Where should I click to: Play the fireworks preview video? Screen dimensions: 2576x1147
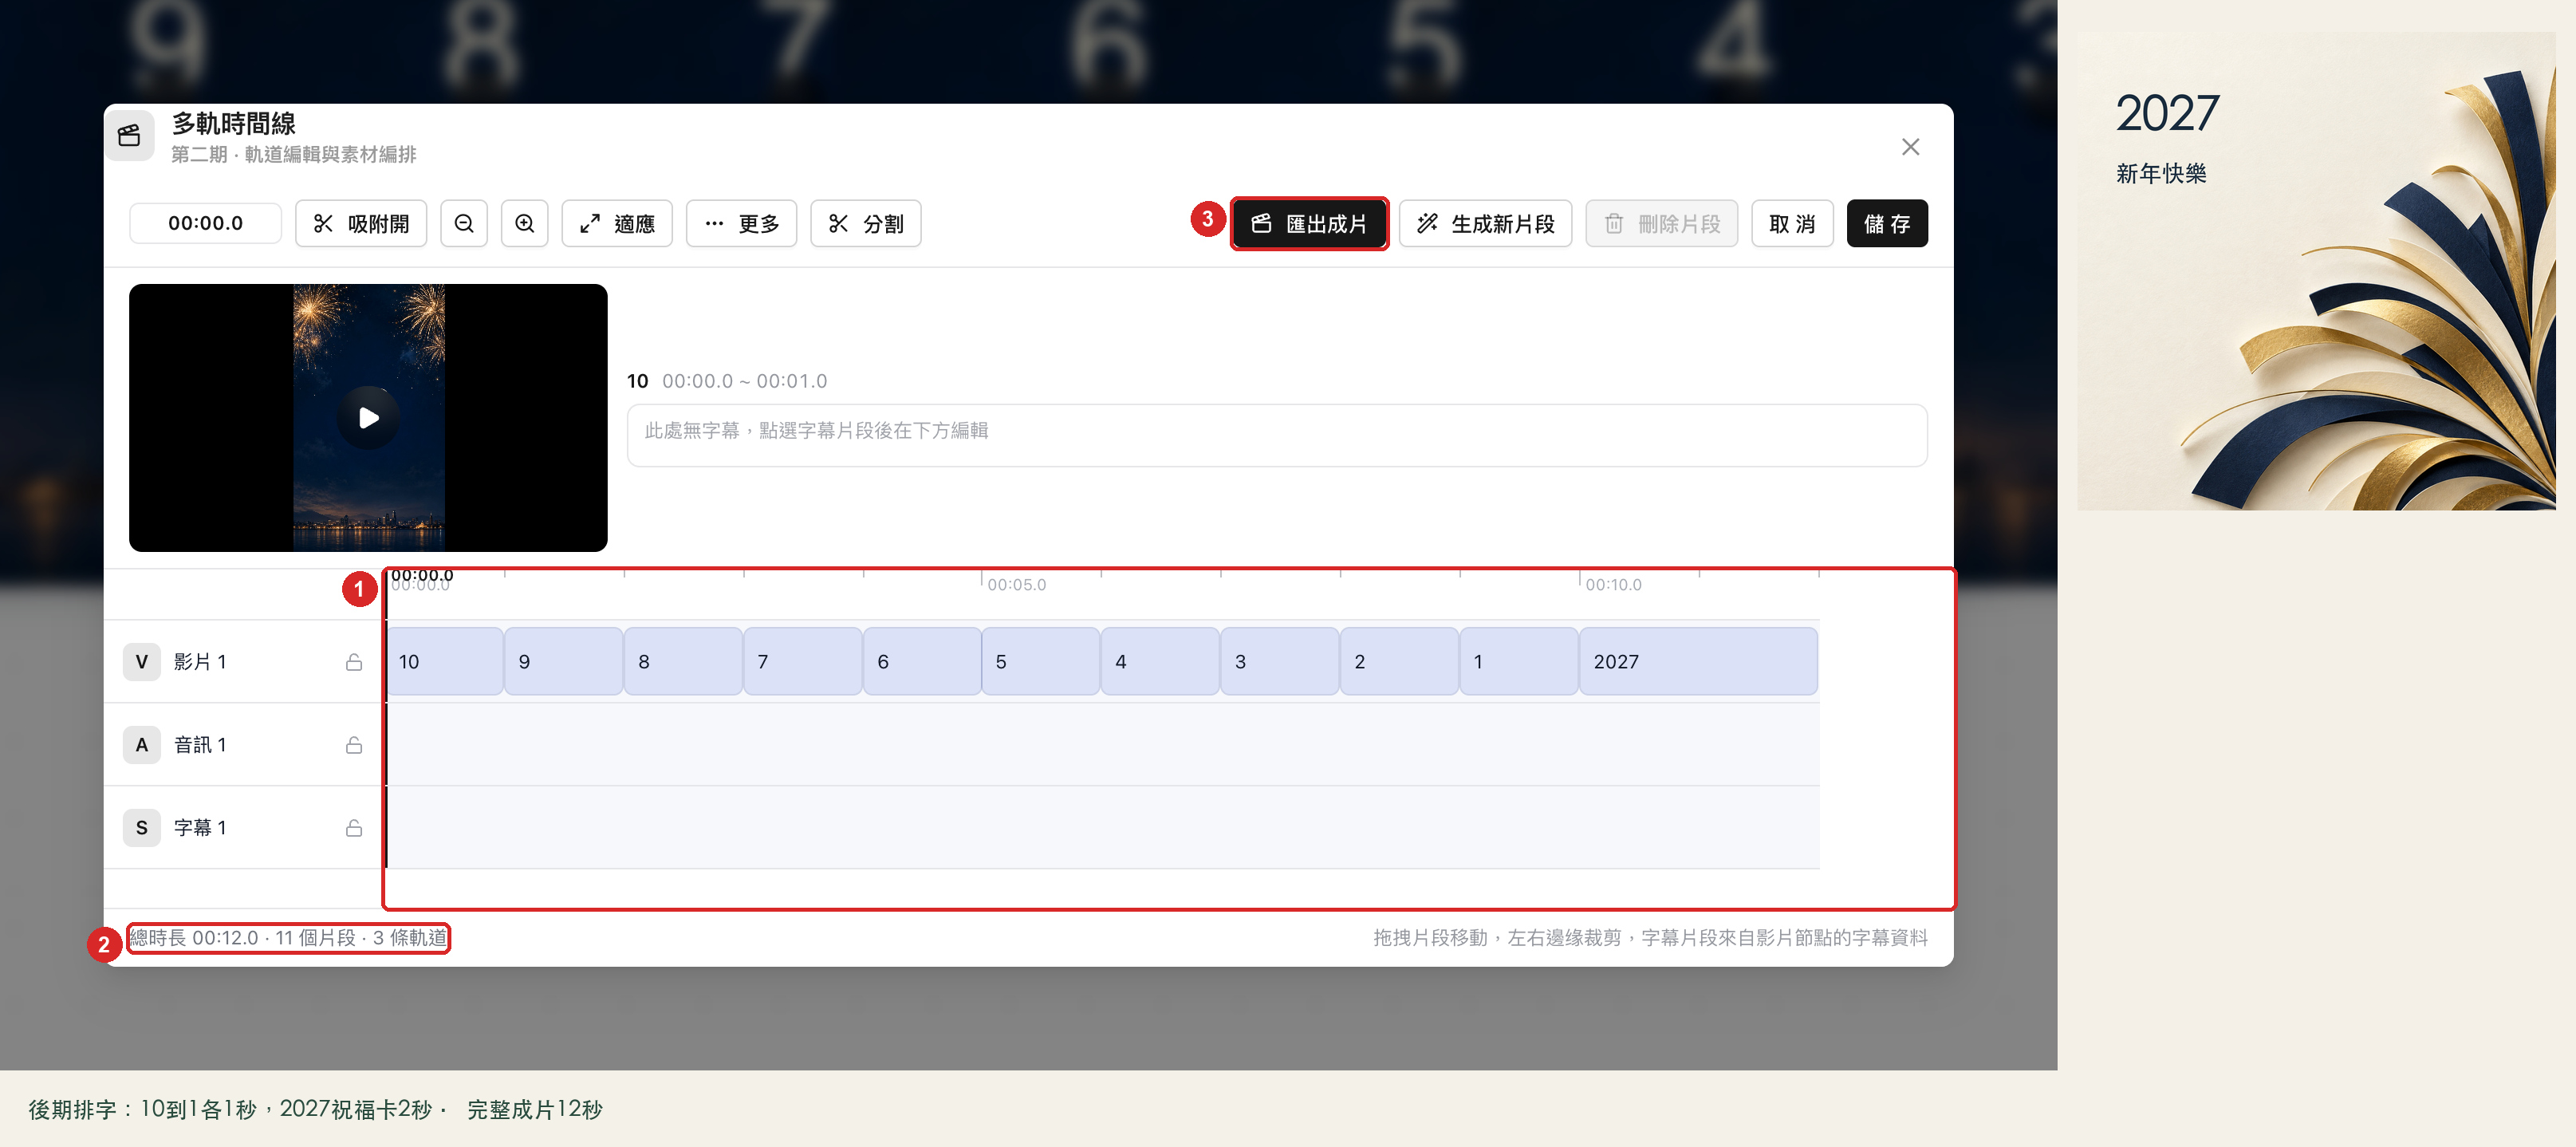pyautogui.click(x=368, y=417)
